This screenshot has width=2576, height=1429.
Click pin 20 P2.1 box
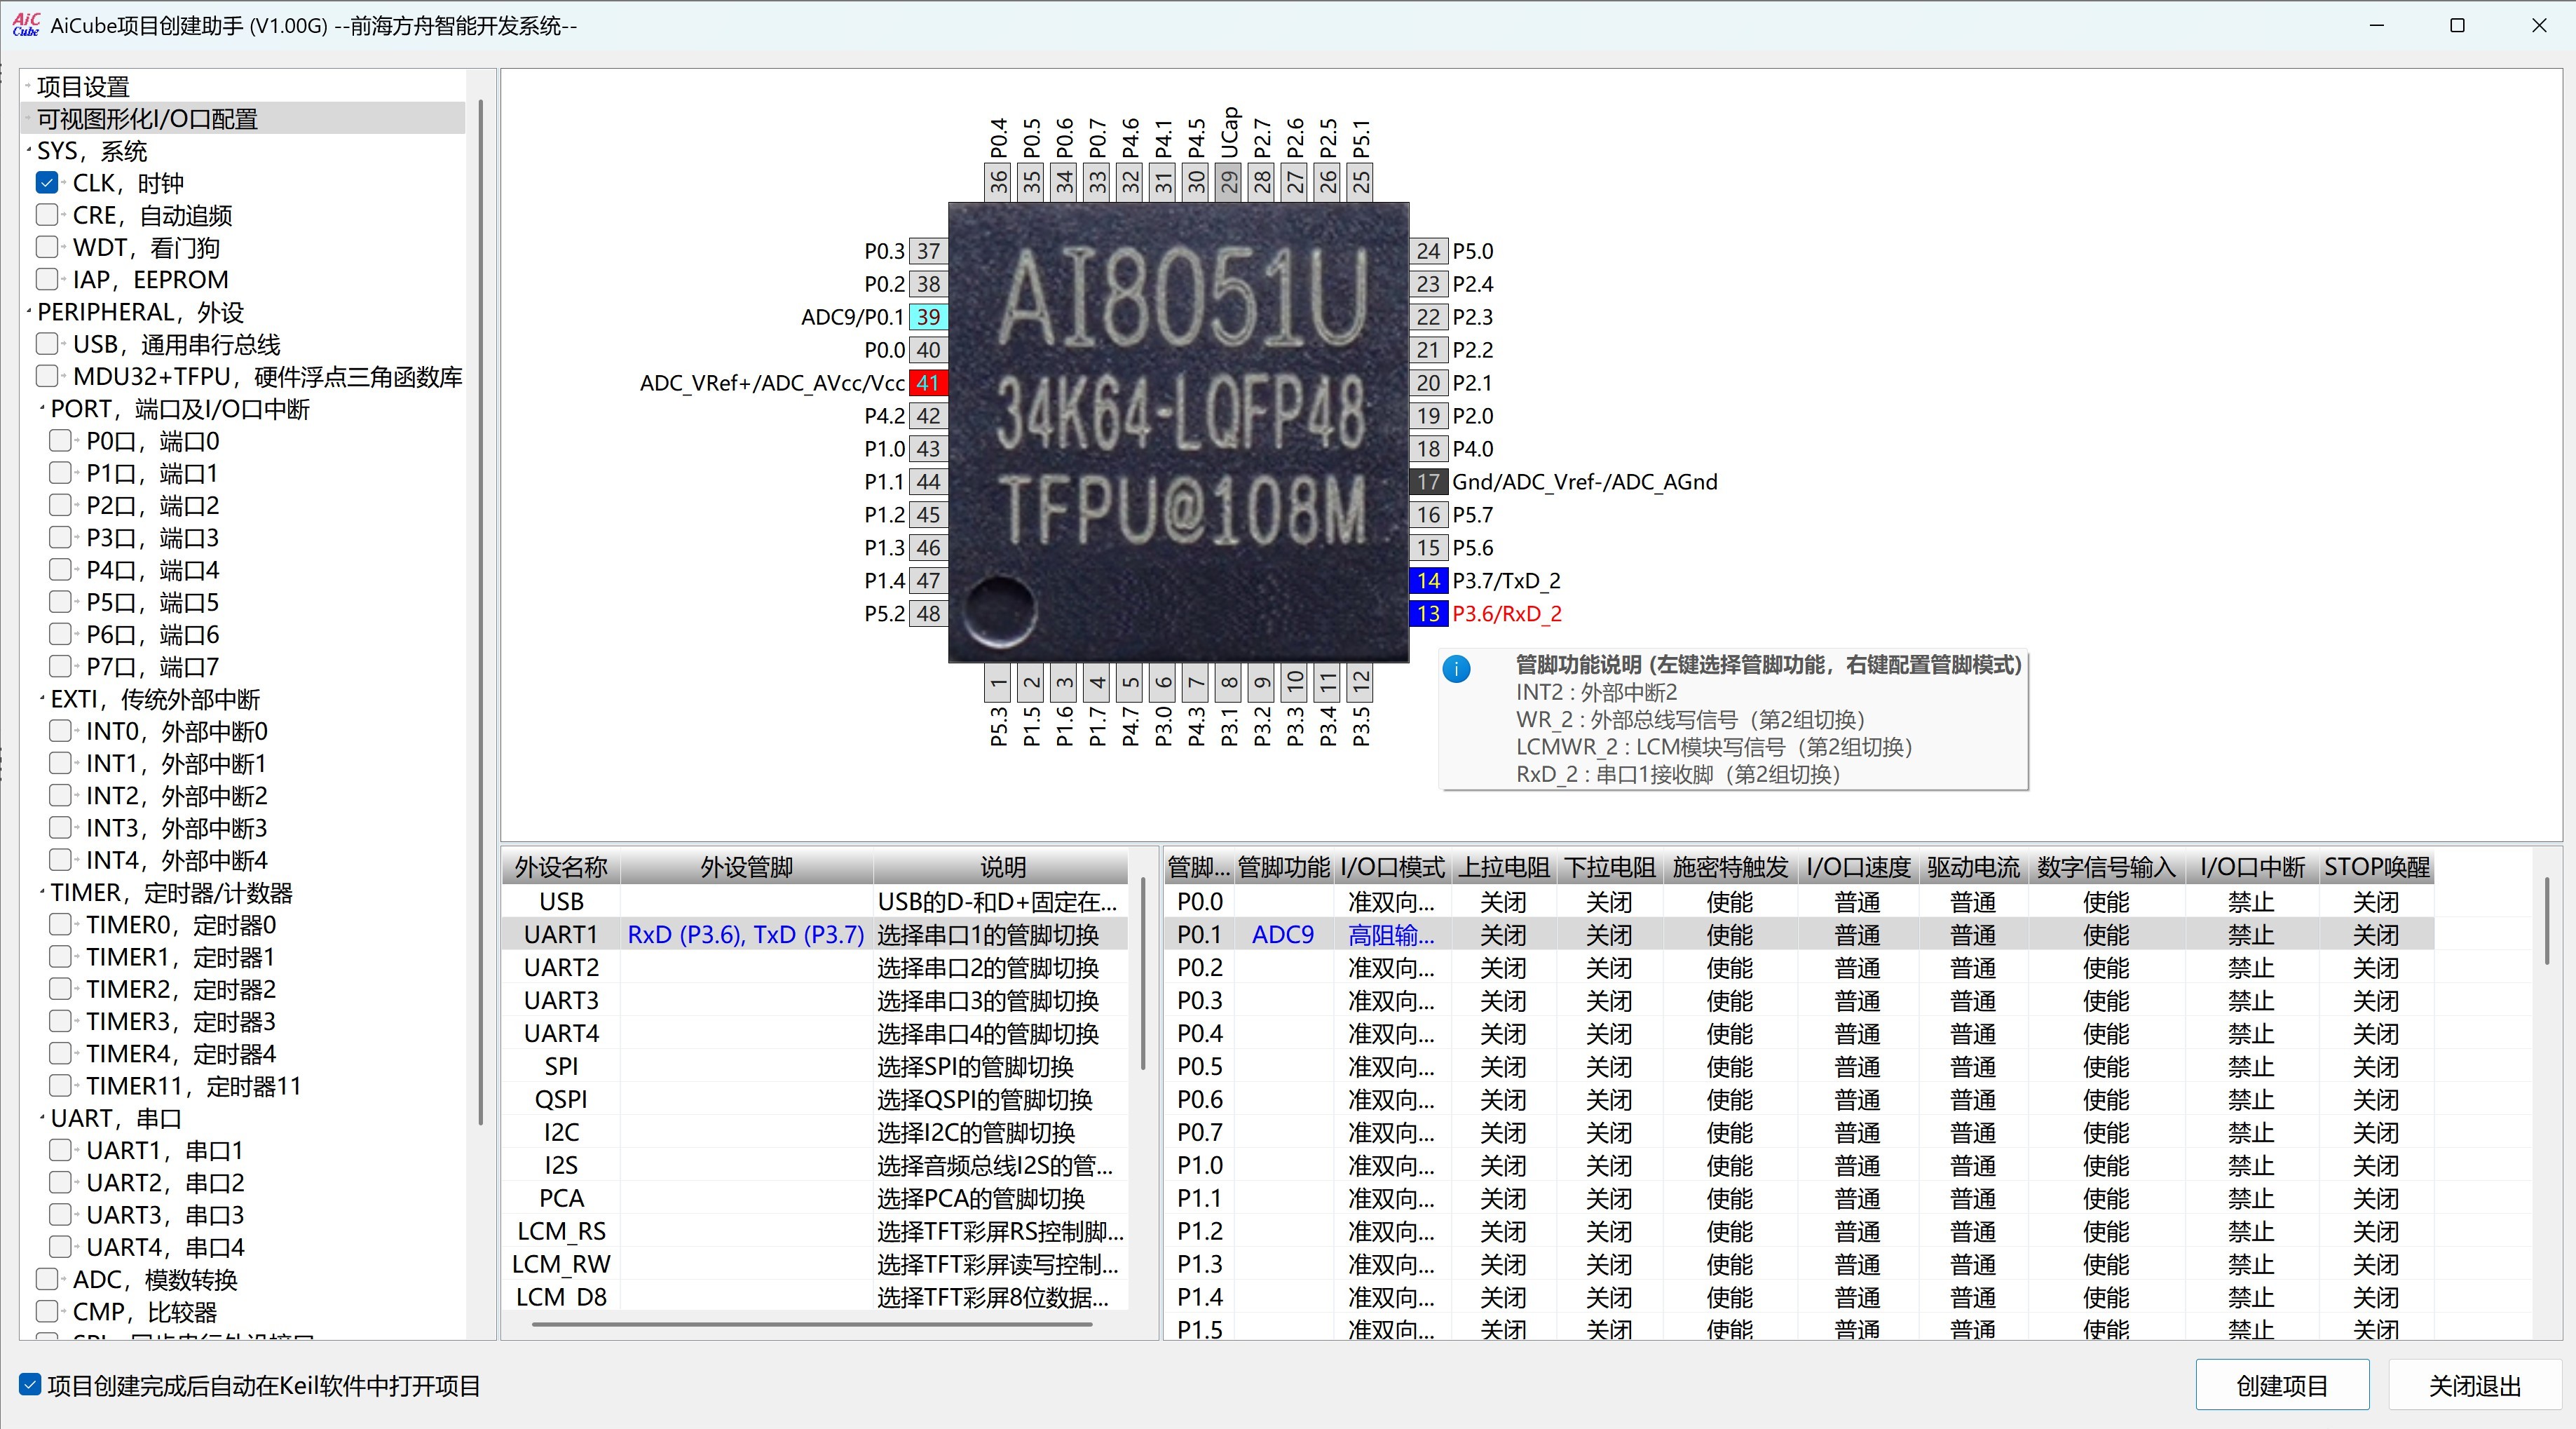click(1428, 383)
